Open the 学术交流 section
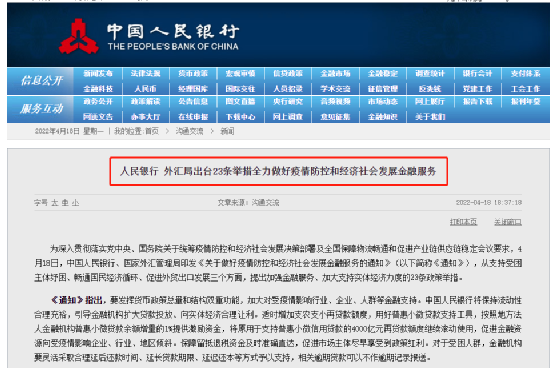 pyautogui.click(x=335, y=89)
